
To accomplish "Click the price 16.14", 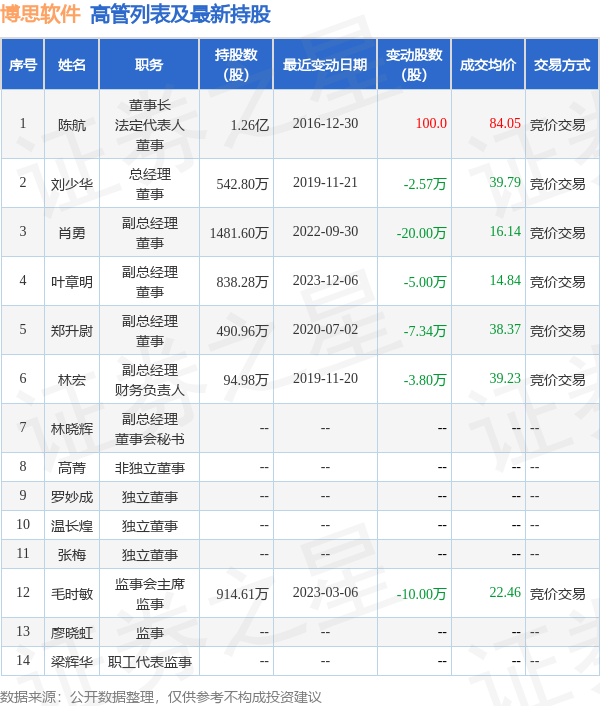I will [x=505, y=231].
